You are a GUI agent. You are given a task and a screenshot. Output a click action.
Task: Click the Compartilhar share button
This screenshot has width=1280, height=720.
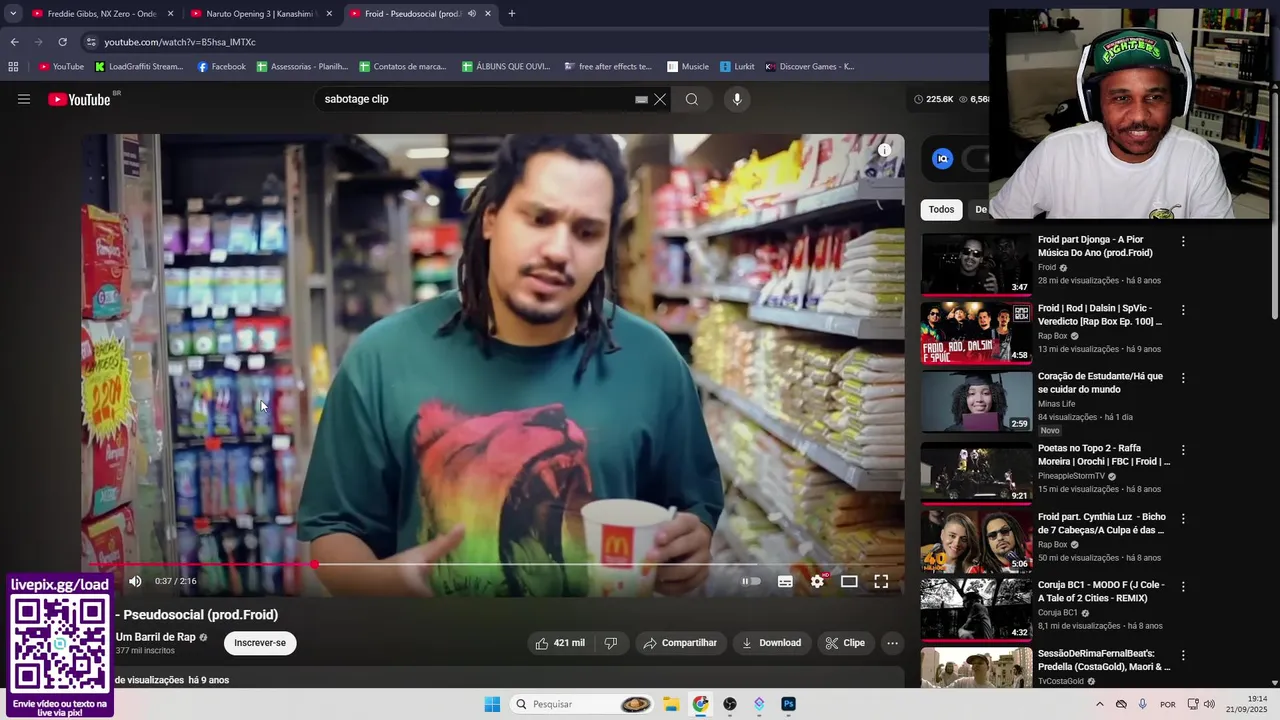click(x=680, y=643)
